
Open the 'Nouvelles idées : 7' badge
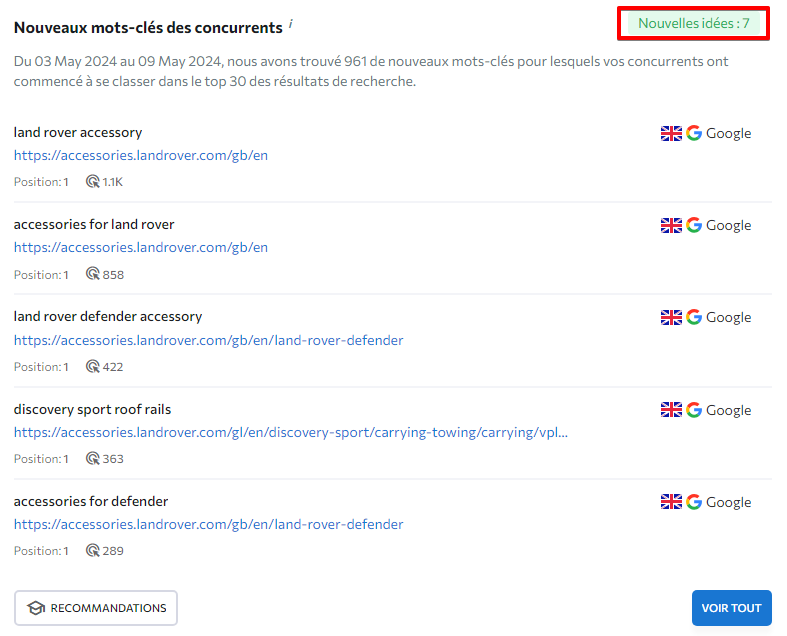[693, 24]
